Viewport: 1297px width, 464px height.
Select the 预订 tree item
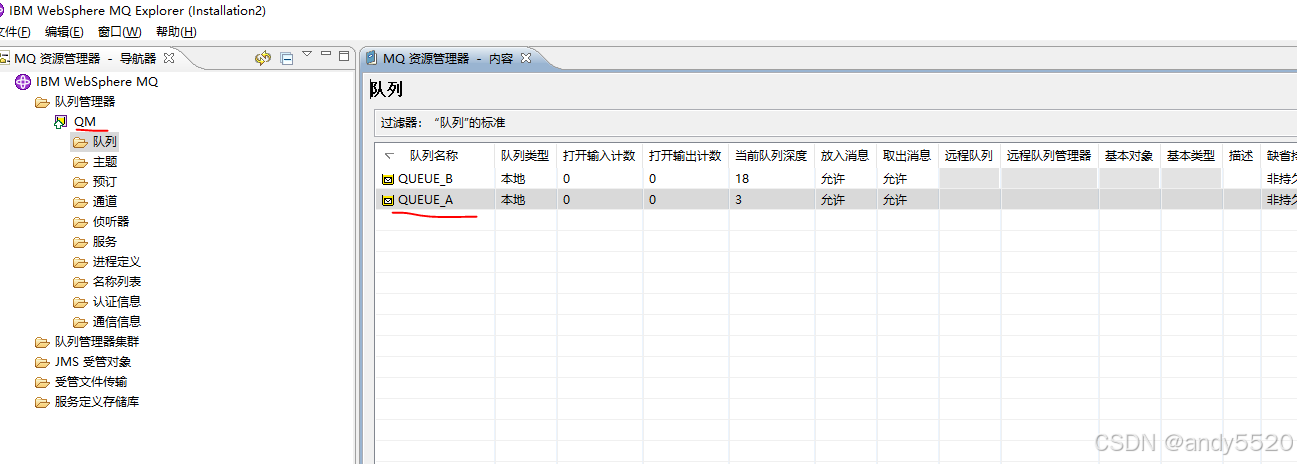coord(105,182)
